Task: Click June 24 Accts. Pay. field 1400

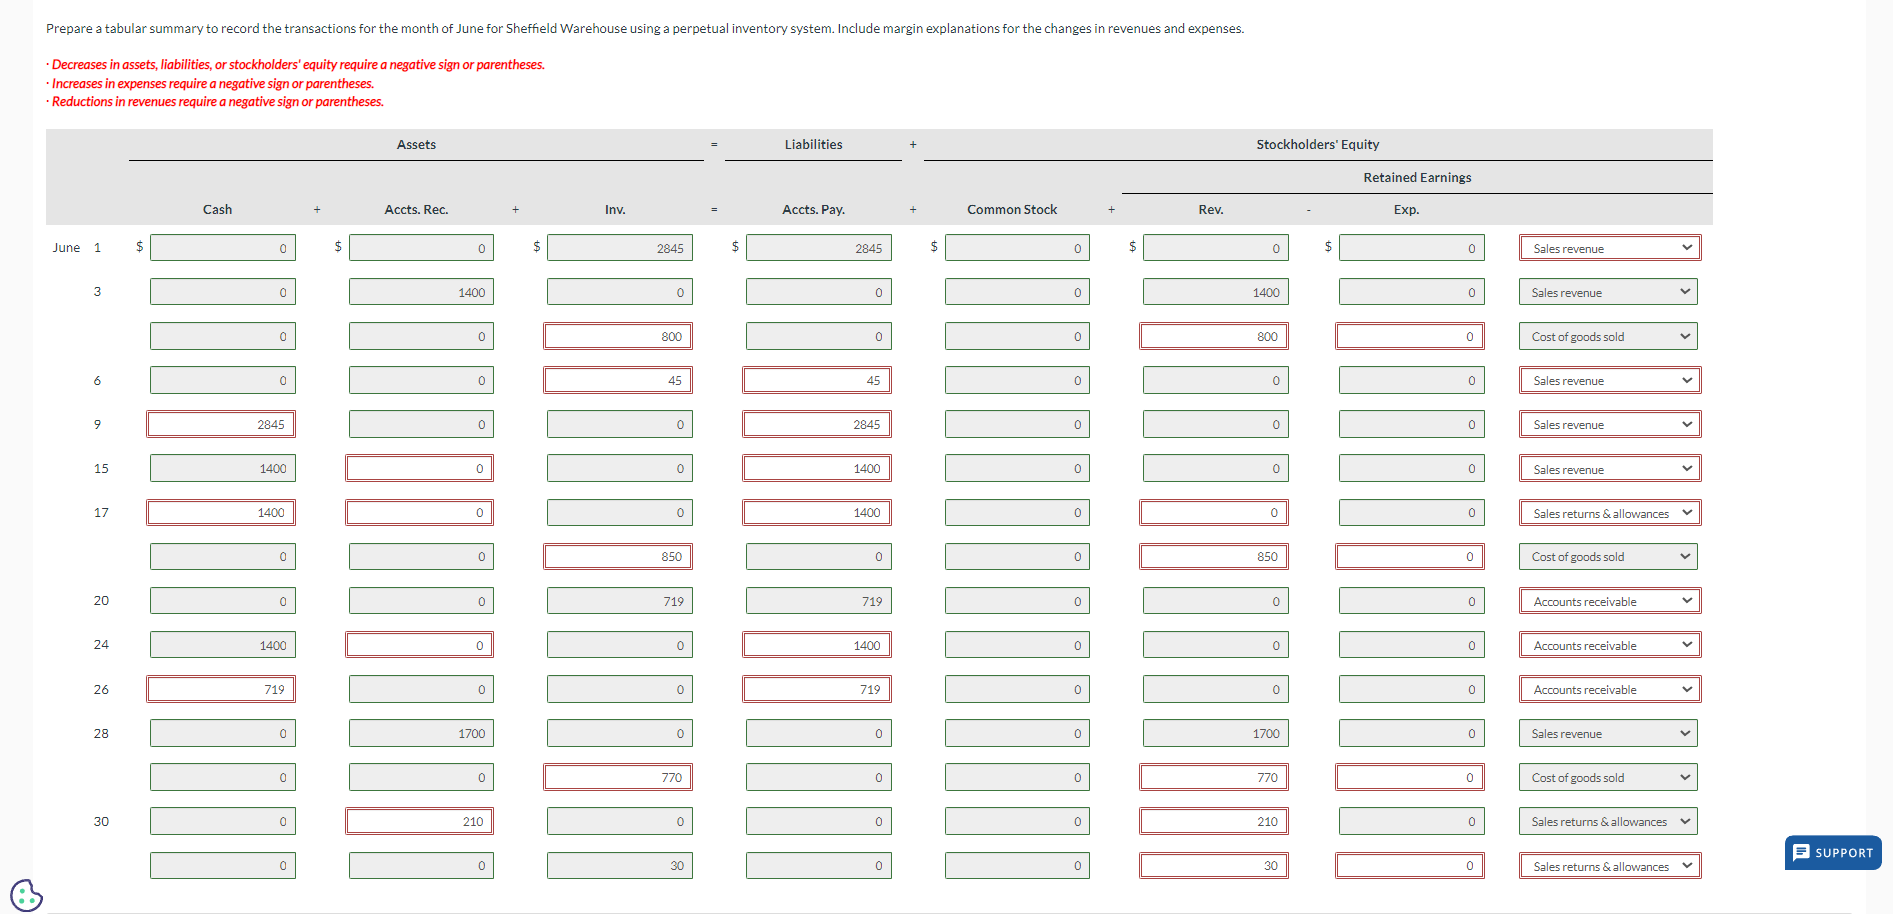Action: point(817,645)
